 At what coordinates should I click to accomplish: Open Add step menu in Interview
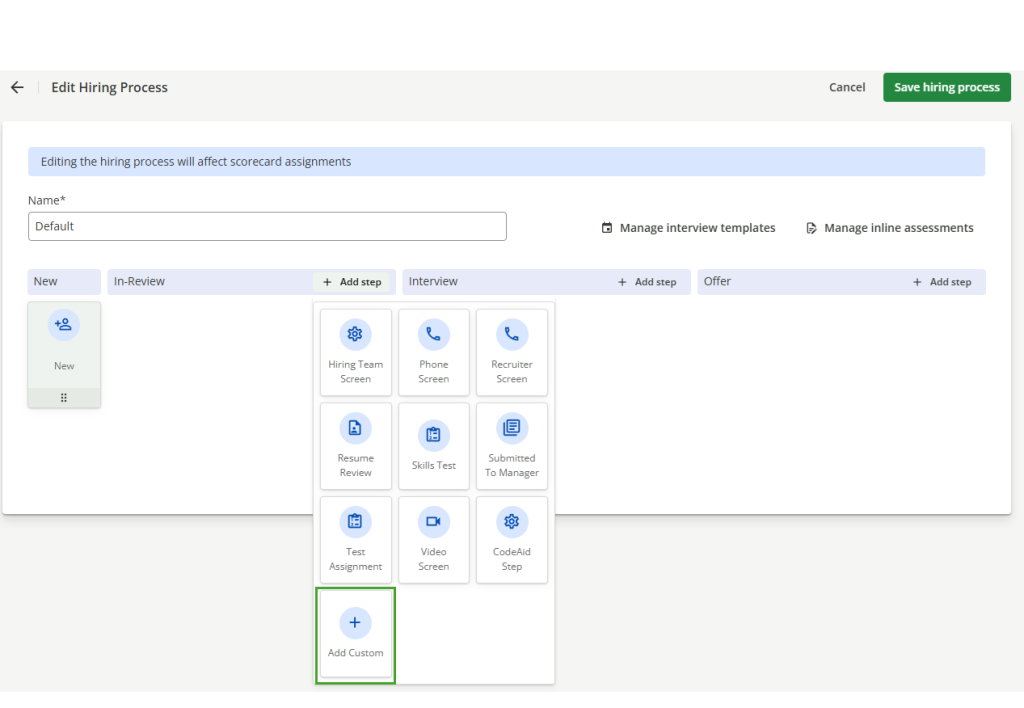coord(647,282)
